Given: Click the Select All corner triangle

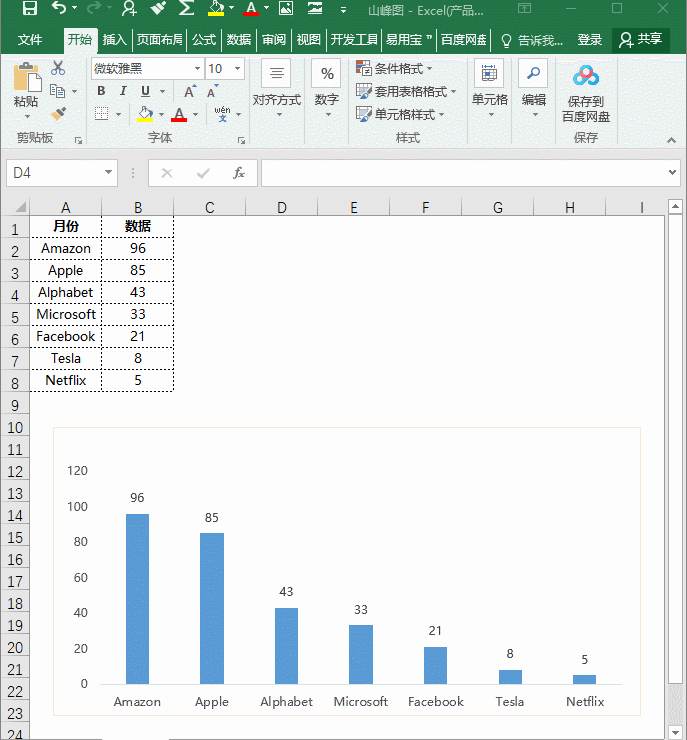Looking at the screenshot, I should (19, 207).
